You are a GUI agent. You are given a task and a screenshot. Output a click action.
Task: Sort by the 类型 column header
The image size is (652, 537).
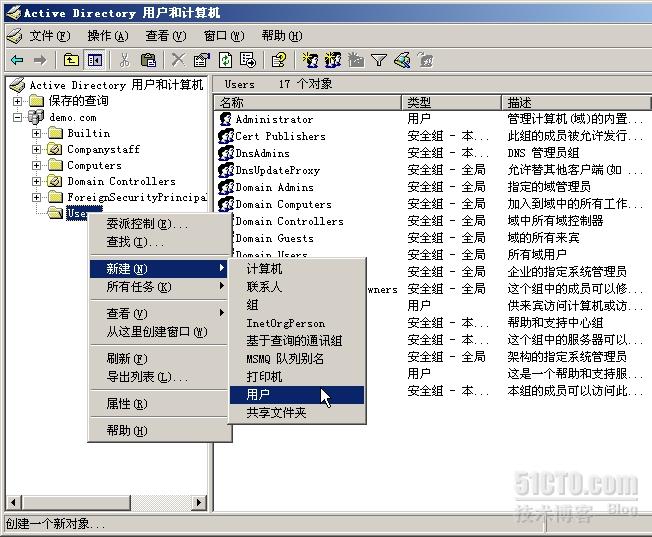click(x=452, y=102)
